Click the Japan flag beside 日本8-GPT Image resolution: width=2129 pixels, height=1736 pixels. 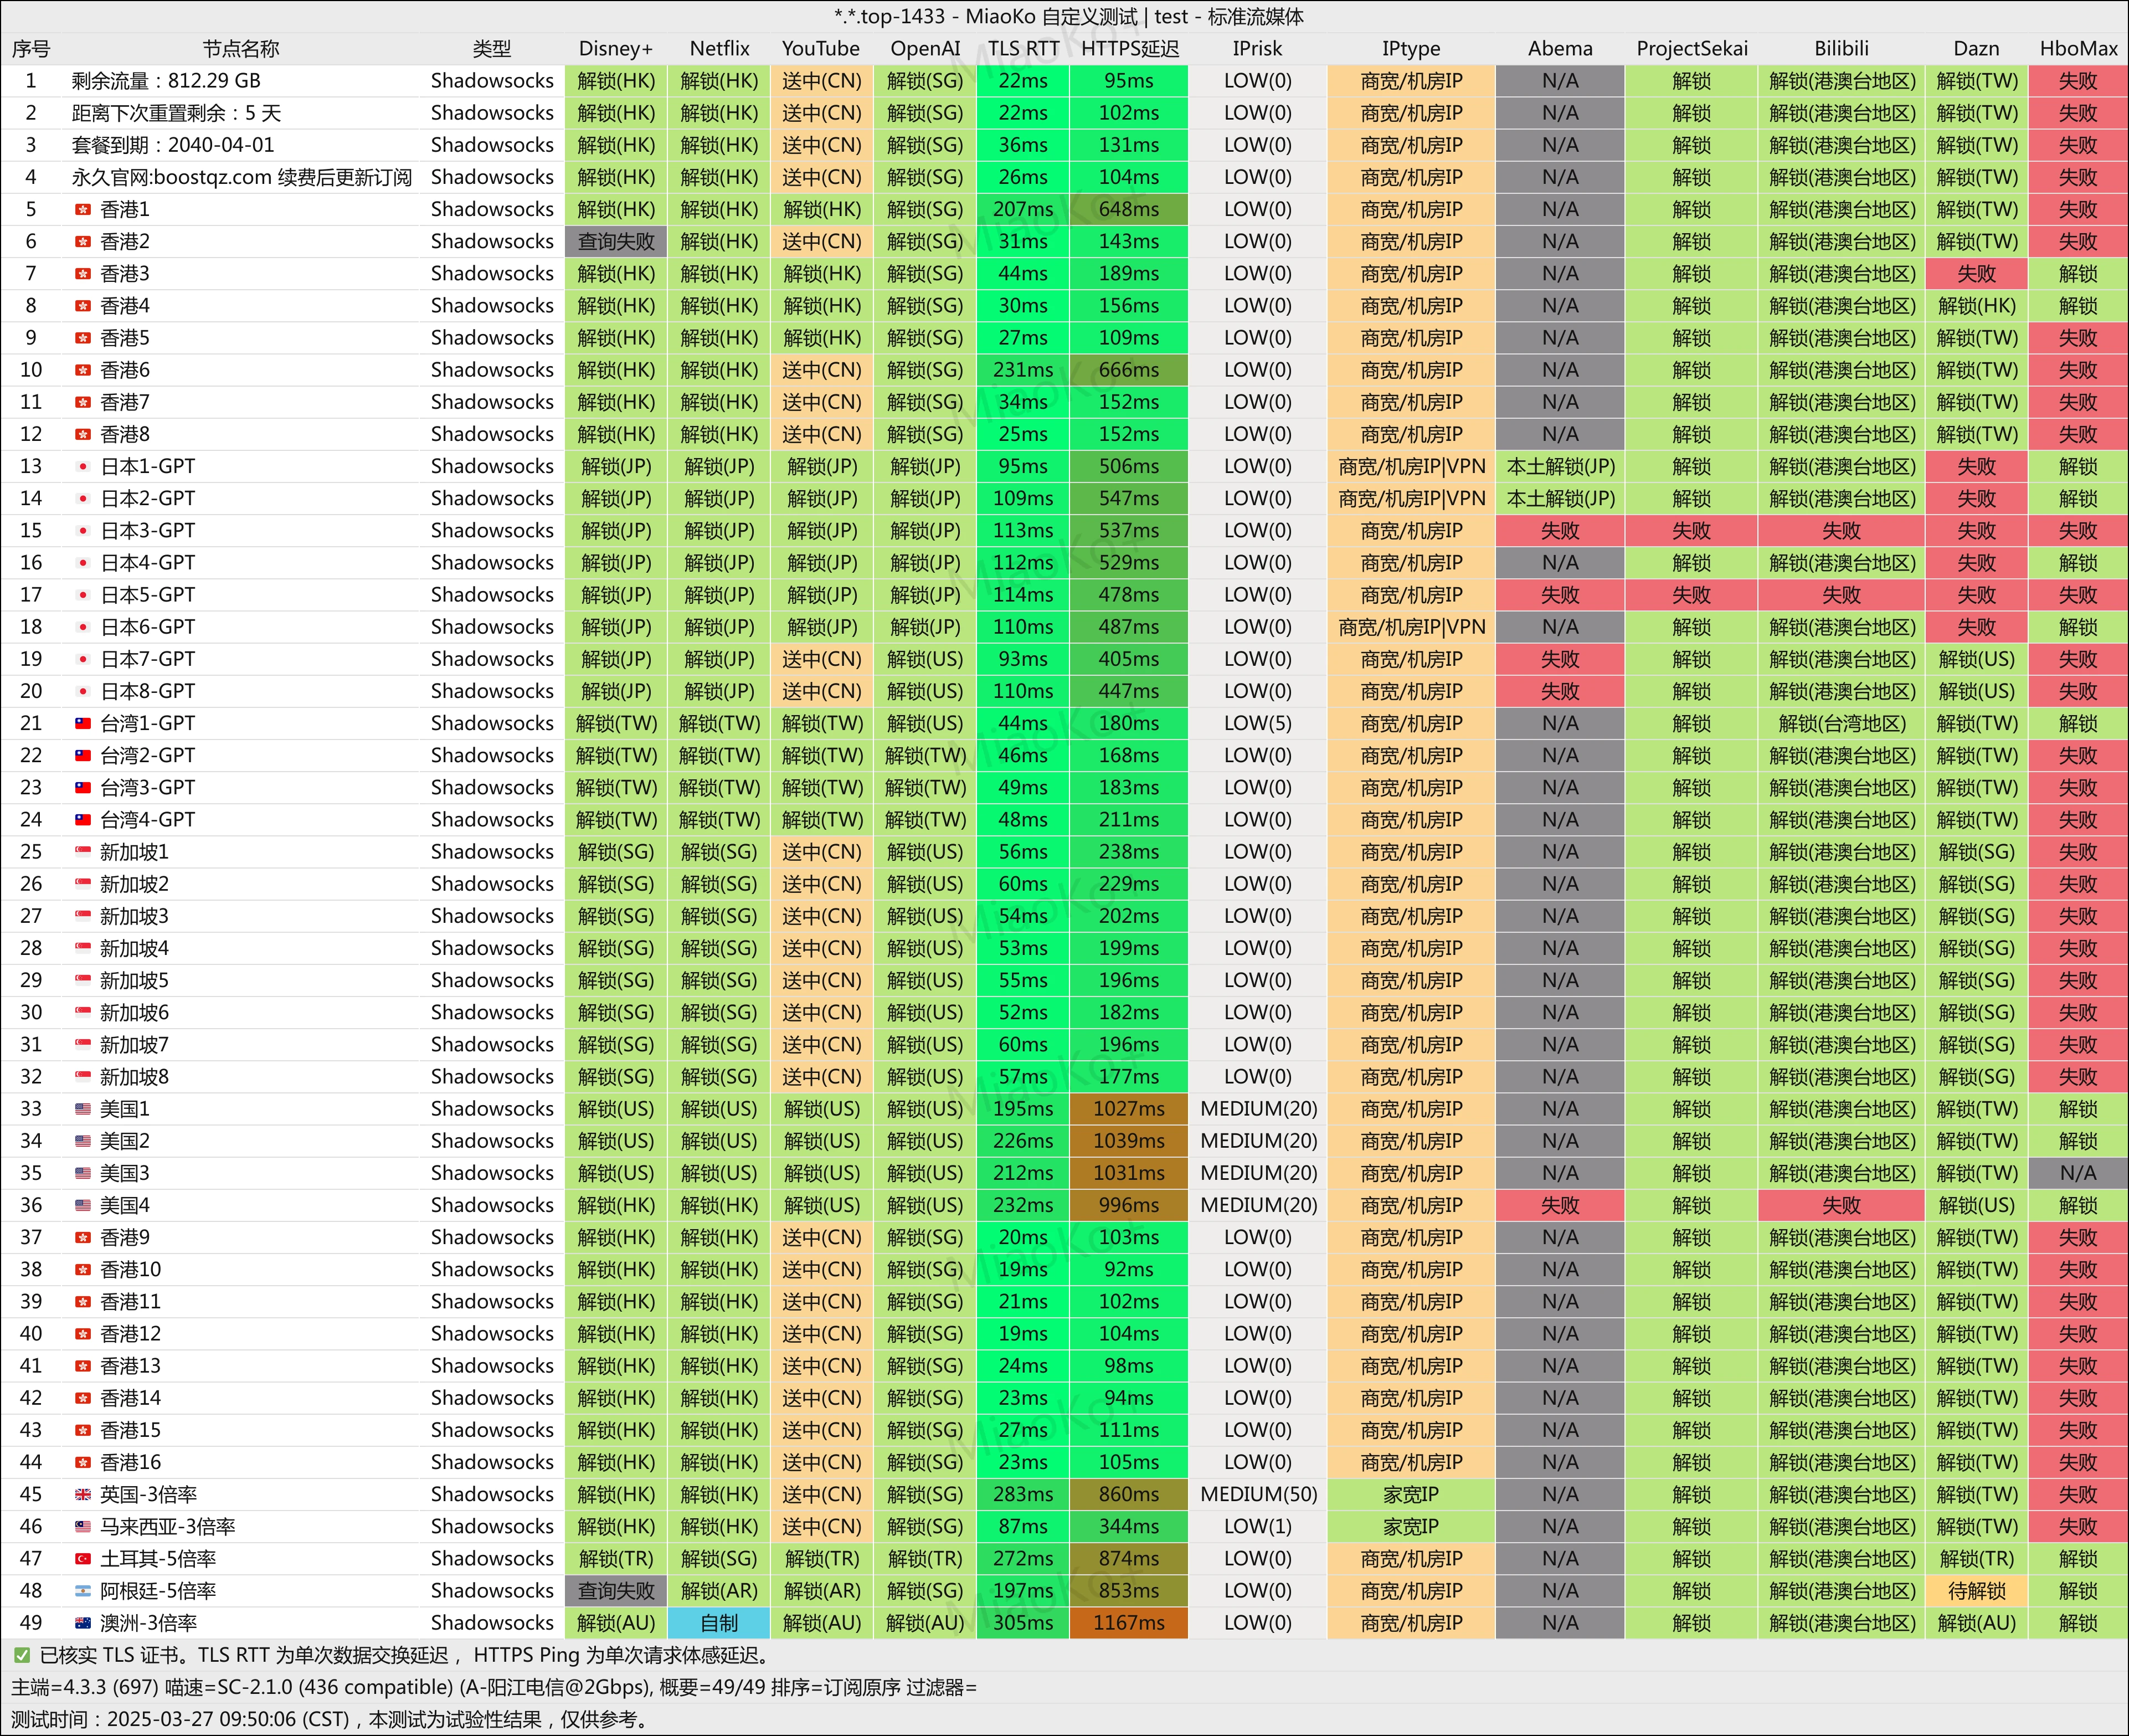click(x=83, y=691)
